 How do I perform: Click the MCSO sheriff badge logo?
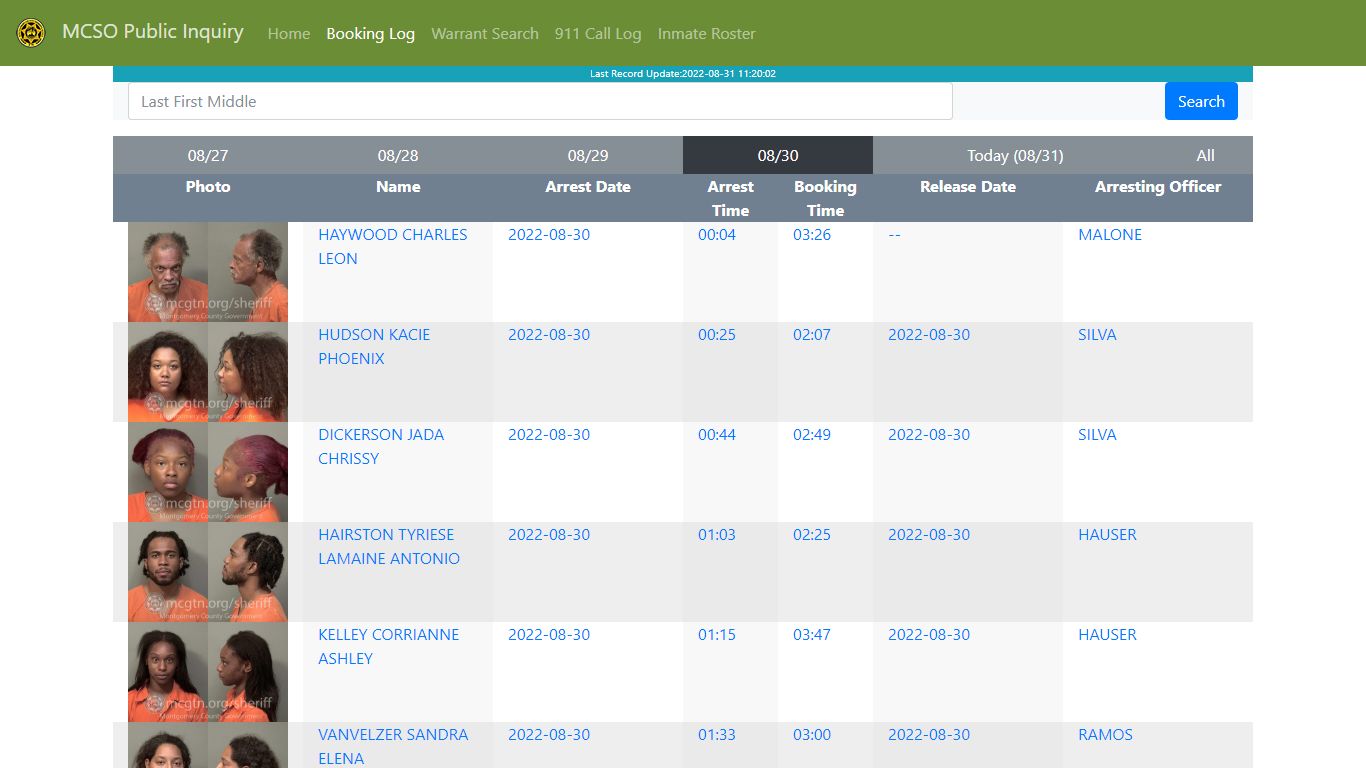click(31, 33)
